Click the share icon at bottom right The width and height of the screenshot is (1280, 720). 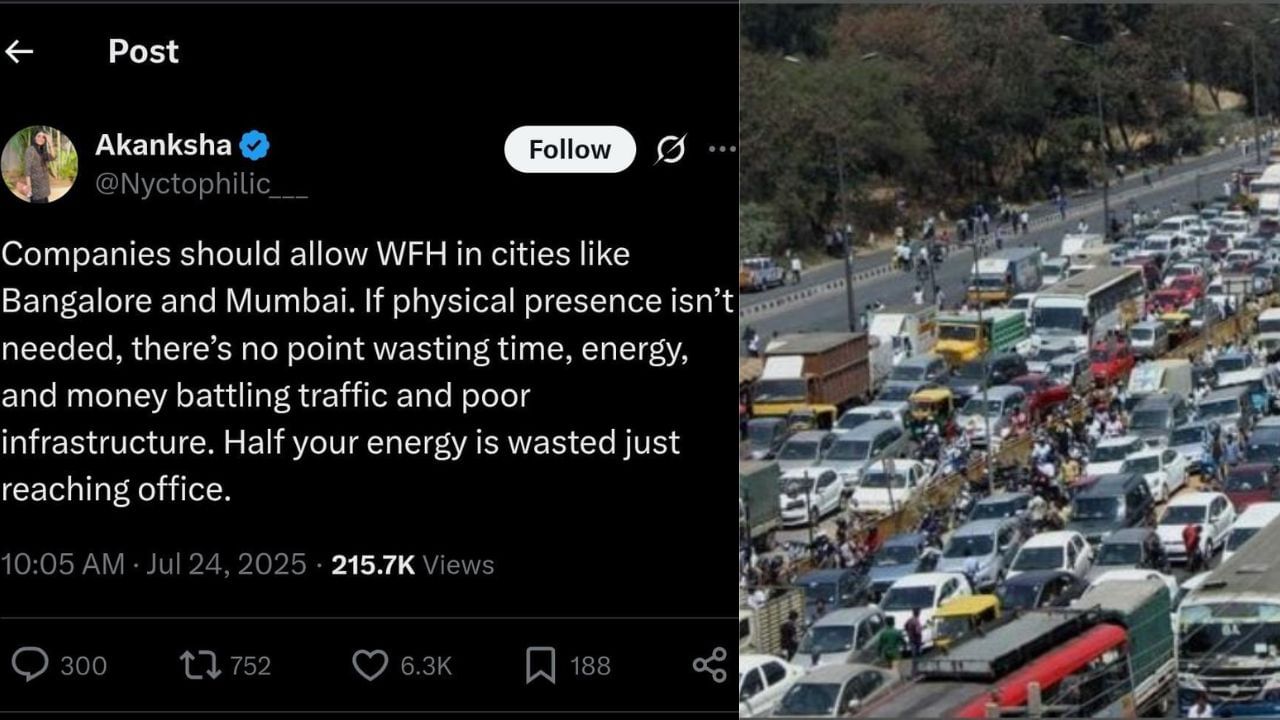pos(709,665)
